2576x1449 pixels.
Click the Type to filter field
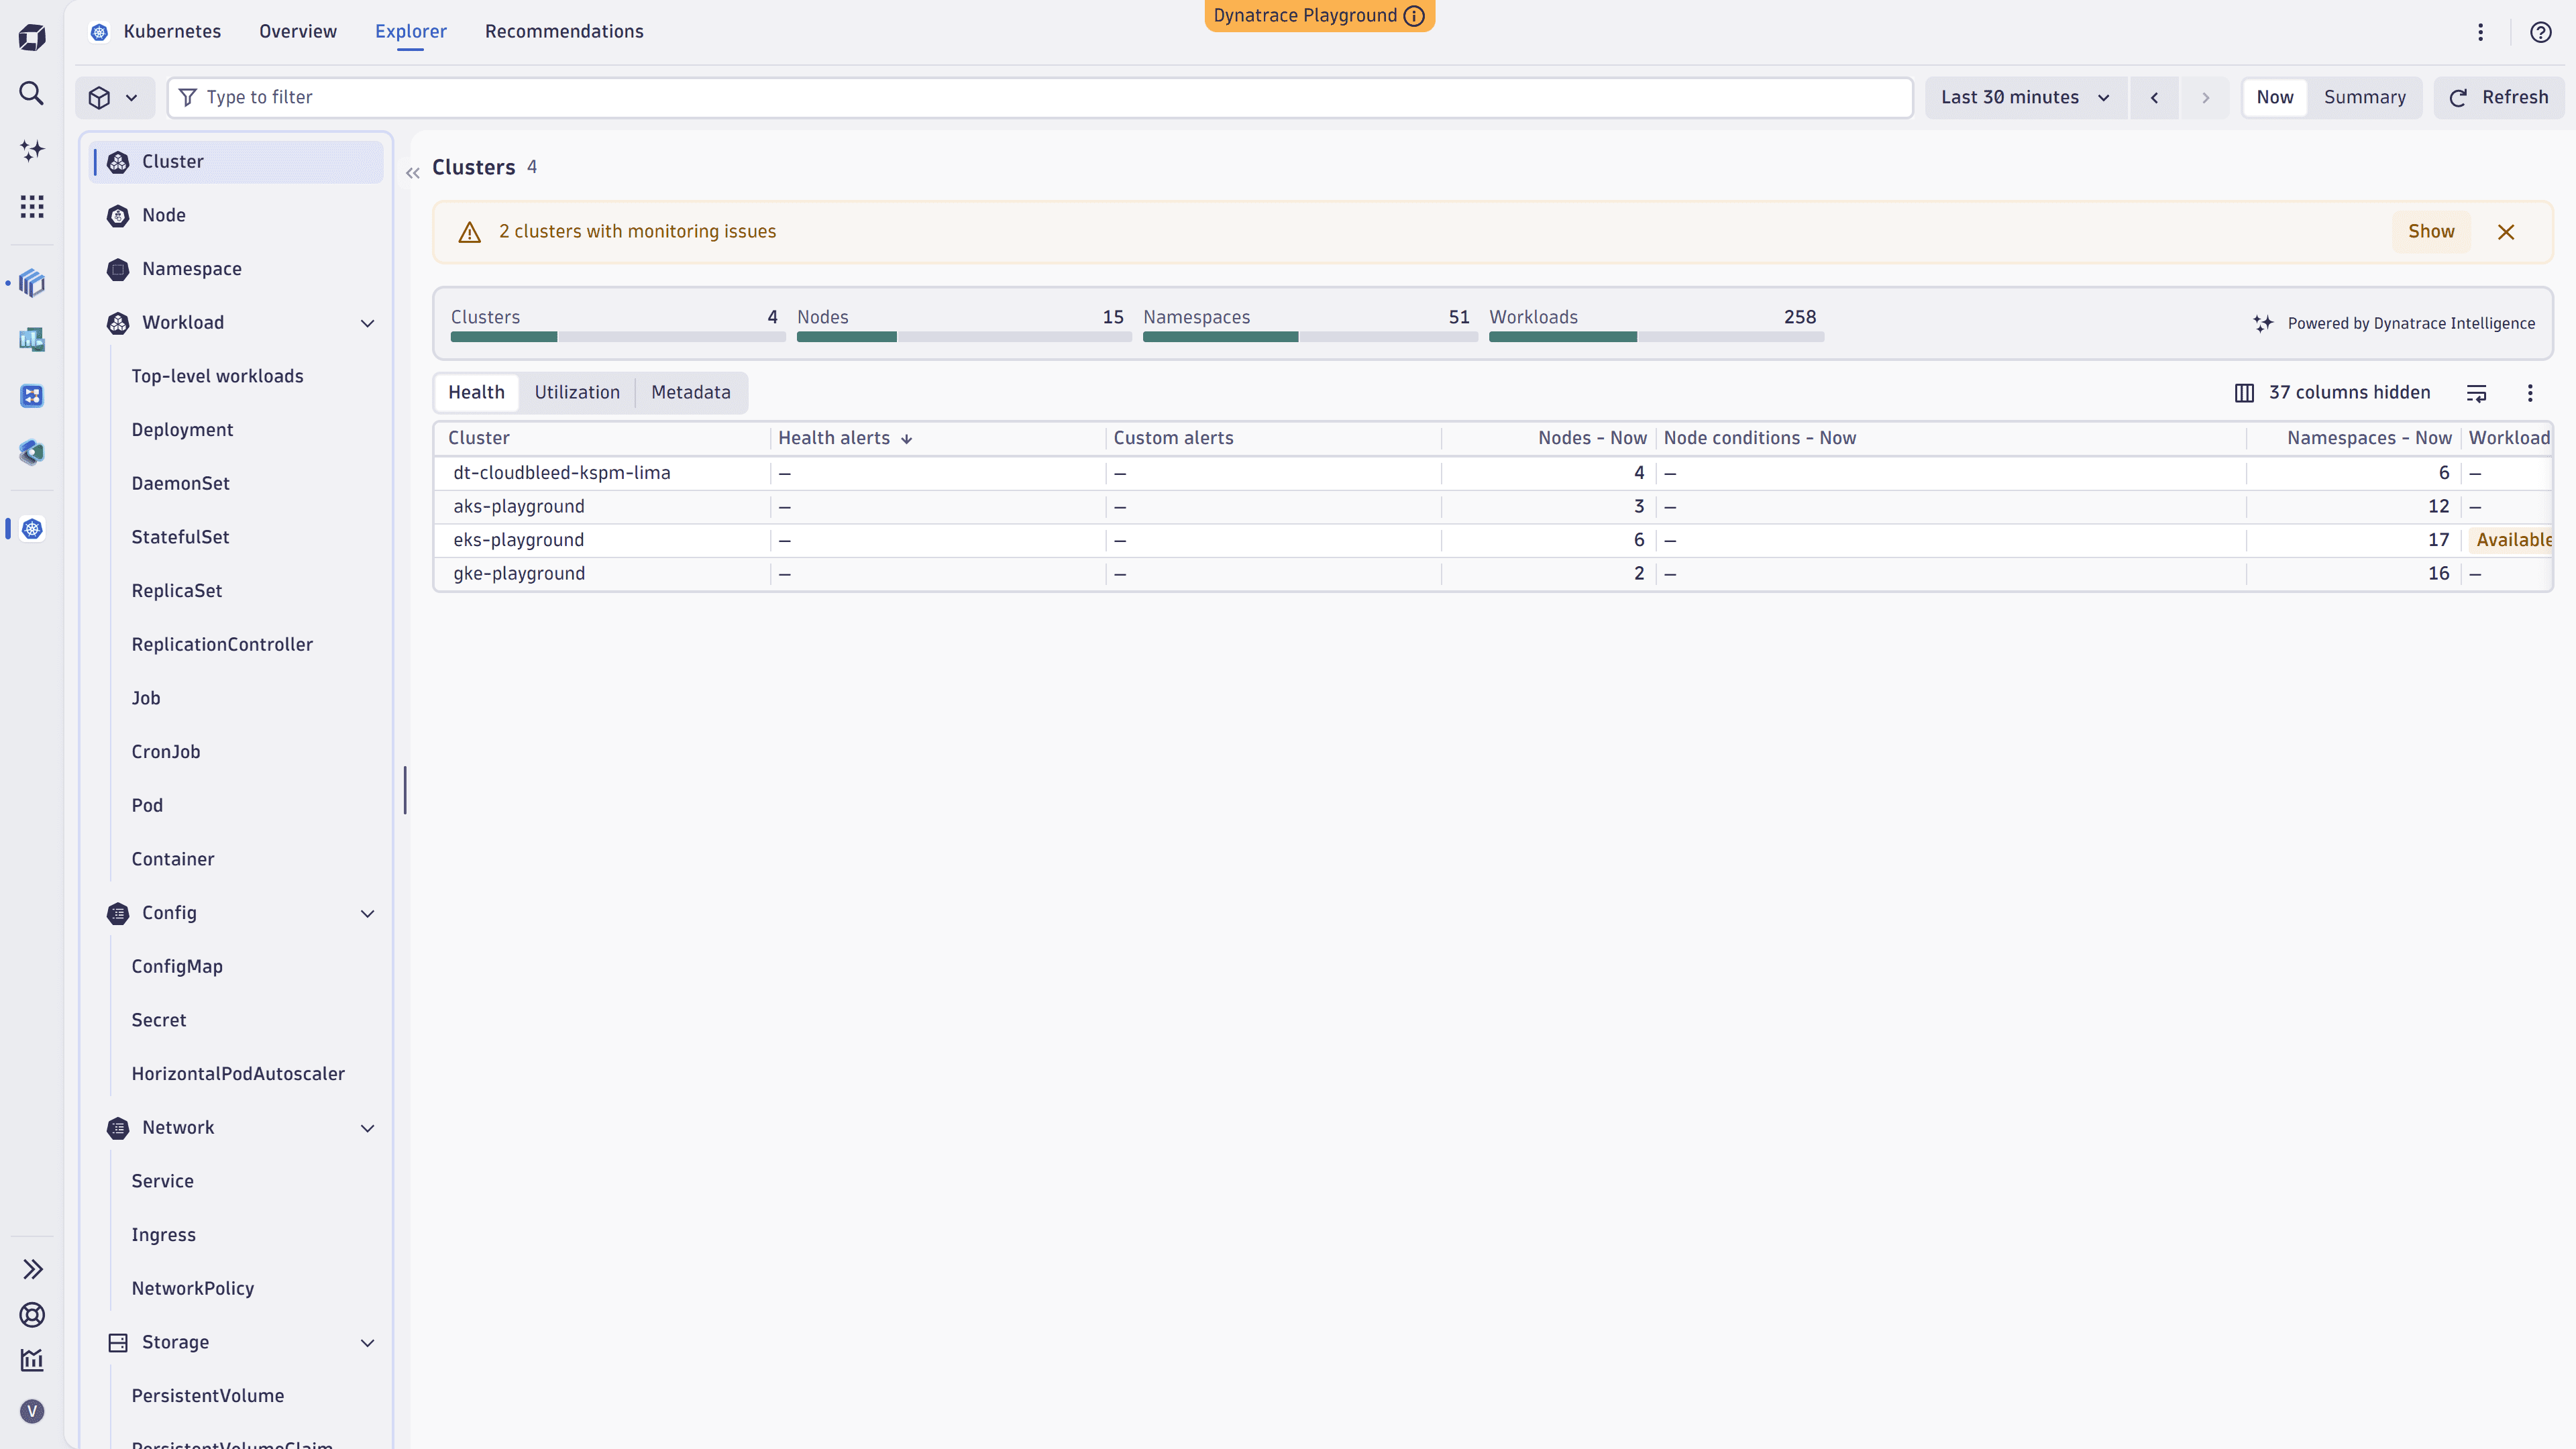click(x=1040, y=97)
